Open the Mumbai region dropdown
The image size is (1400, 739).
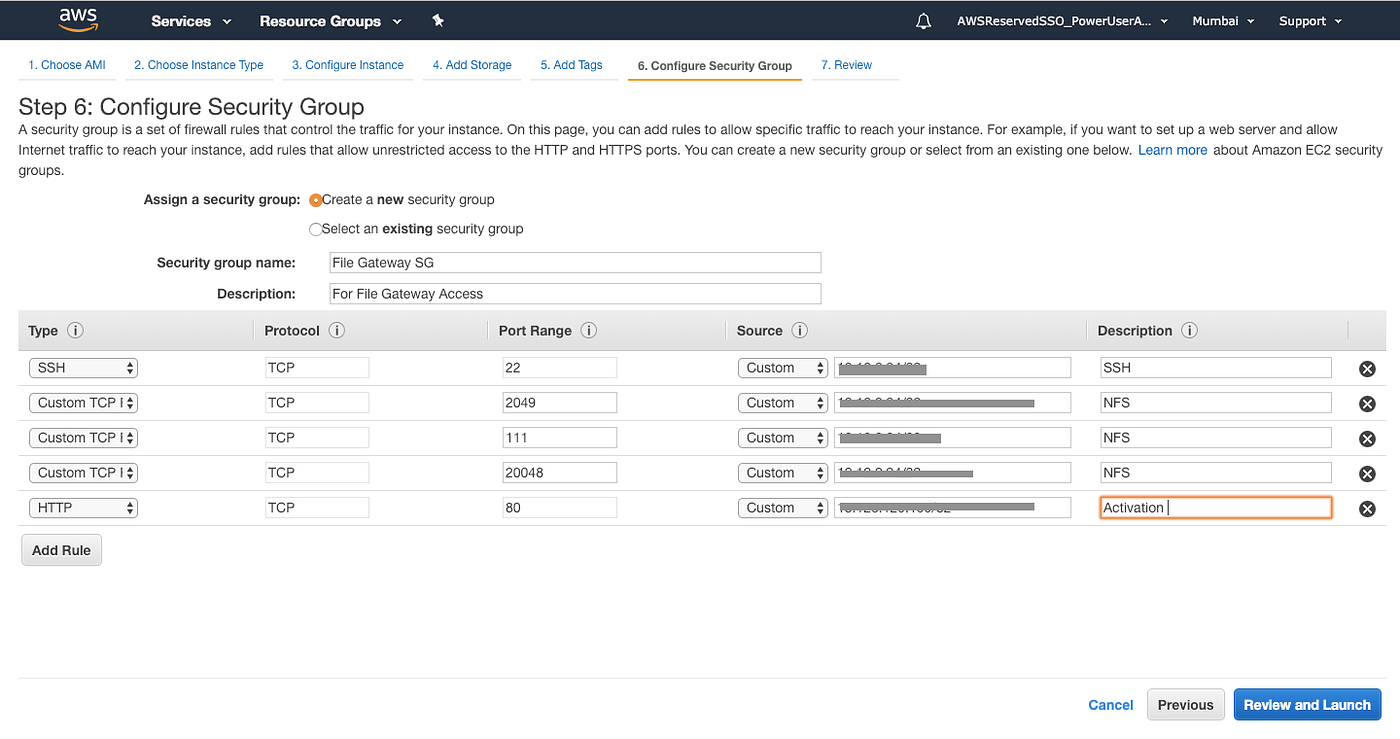point(1222,20)
